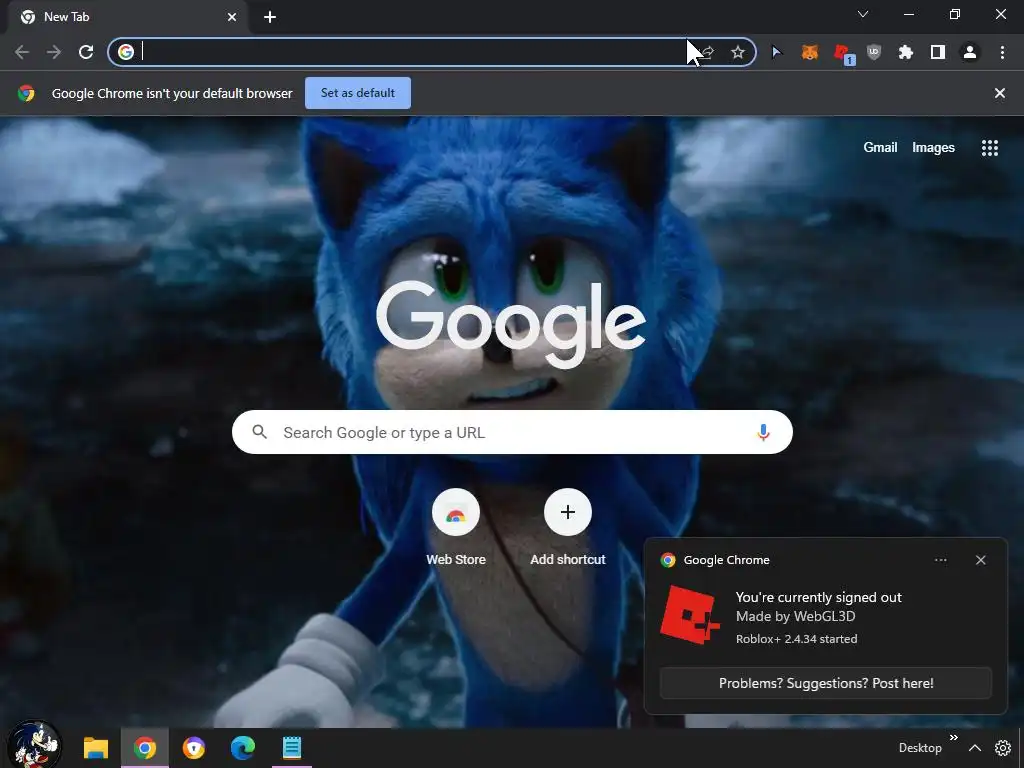Add a new shortcut tile
The image size is (1024, 768).
point(568,527)
